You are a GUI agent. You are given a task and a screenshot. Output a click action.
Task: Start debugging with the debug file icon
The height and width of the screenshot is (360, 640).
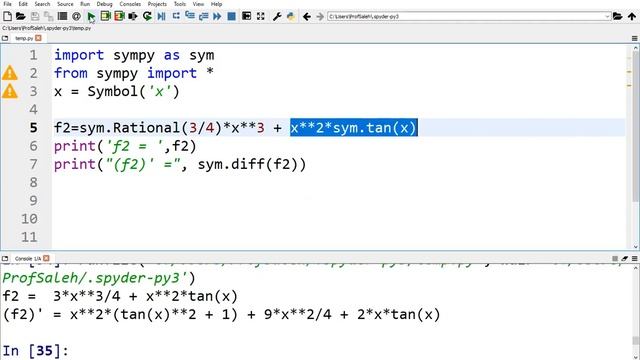tap(162, 16)
